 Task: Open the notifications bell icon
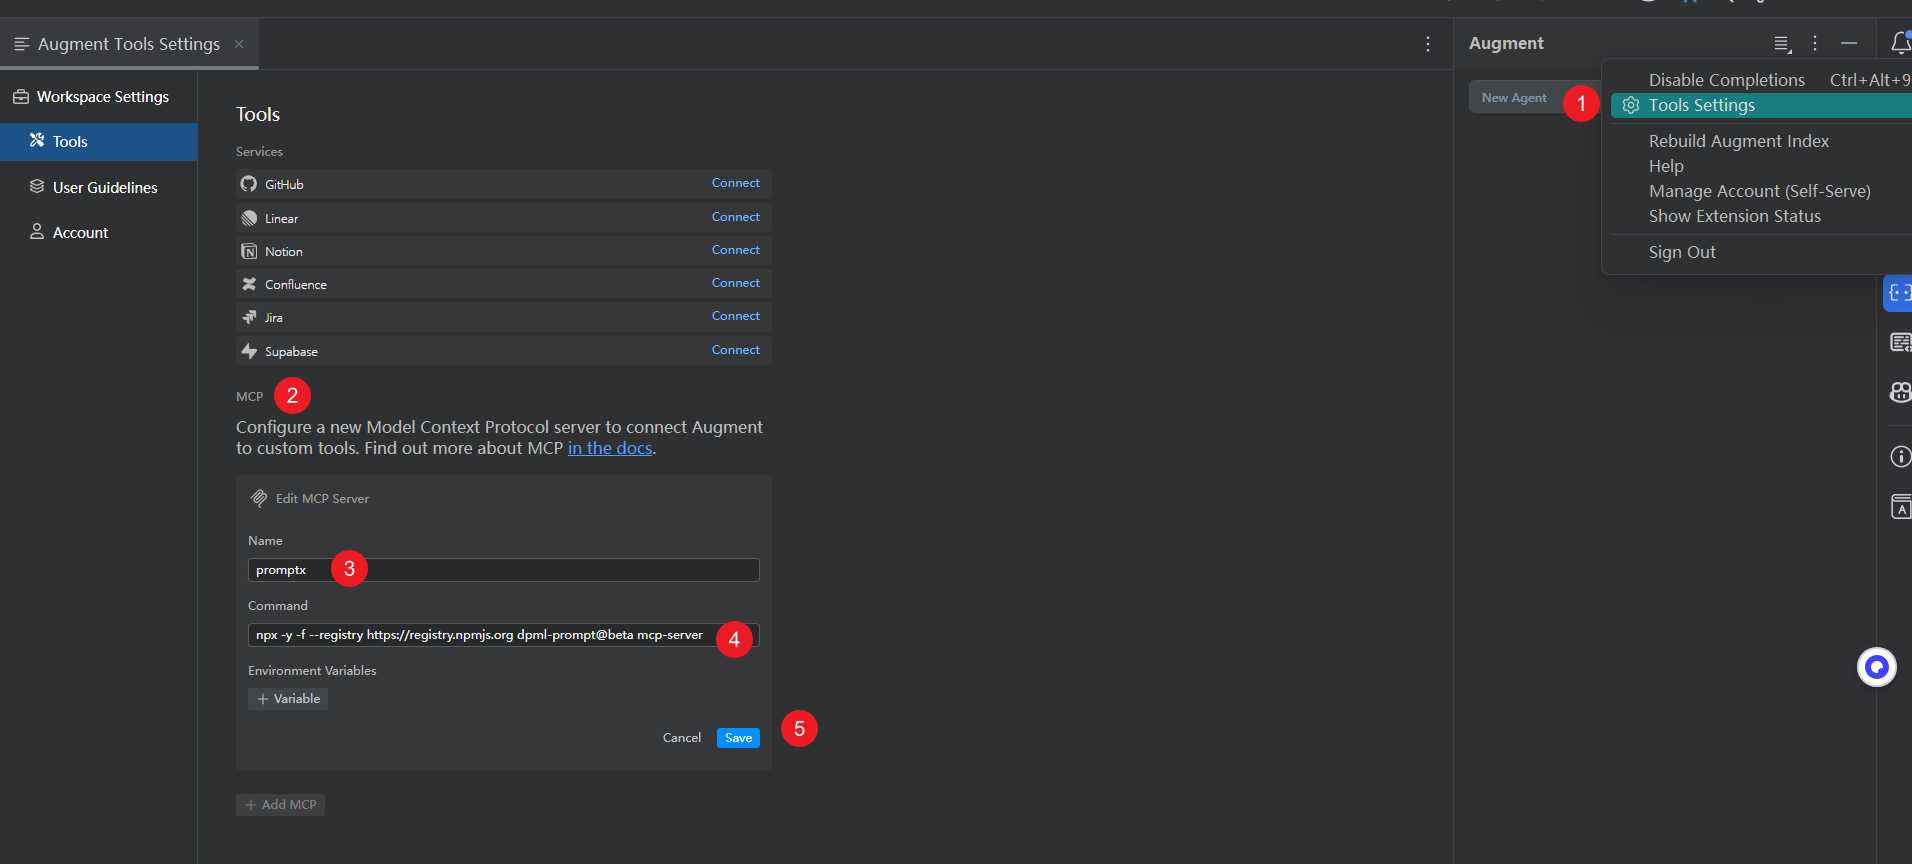[1901, 42]
